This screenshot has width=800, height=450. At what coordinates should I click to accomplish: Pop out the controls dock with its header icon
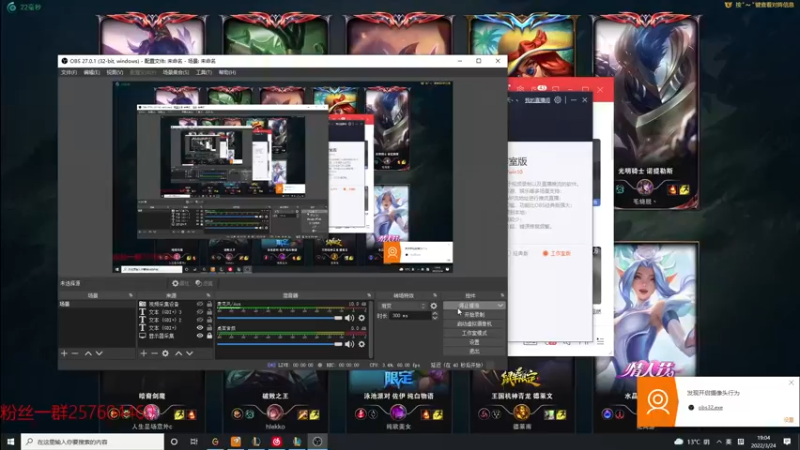502,295
